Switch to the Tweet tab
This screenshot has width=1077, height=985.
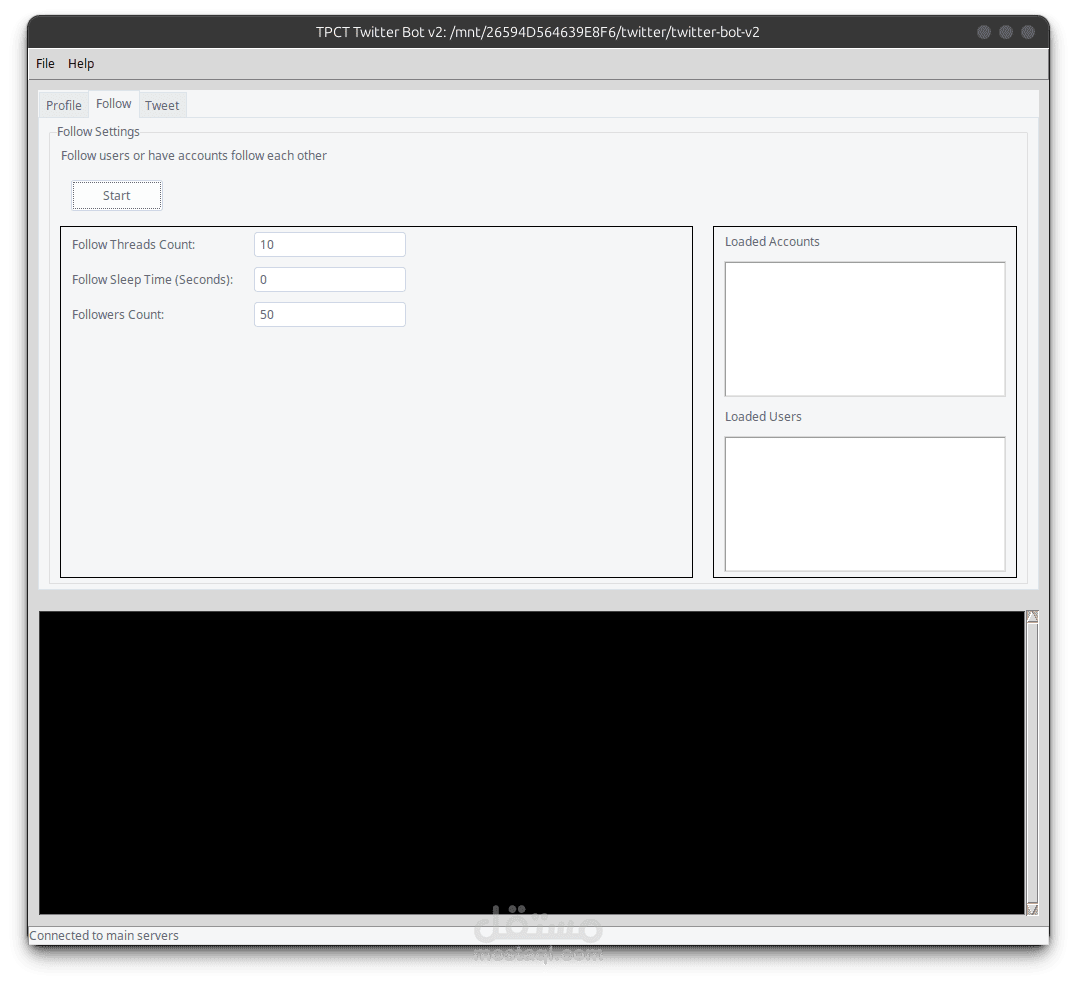[x=162, y=105]
